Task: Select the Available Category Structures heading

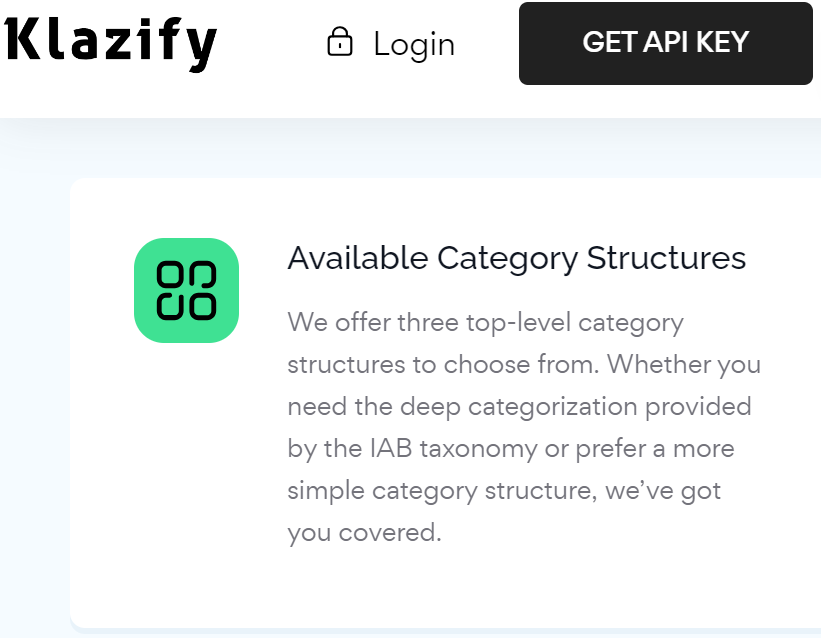Action: click(x=517, y=258)
